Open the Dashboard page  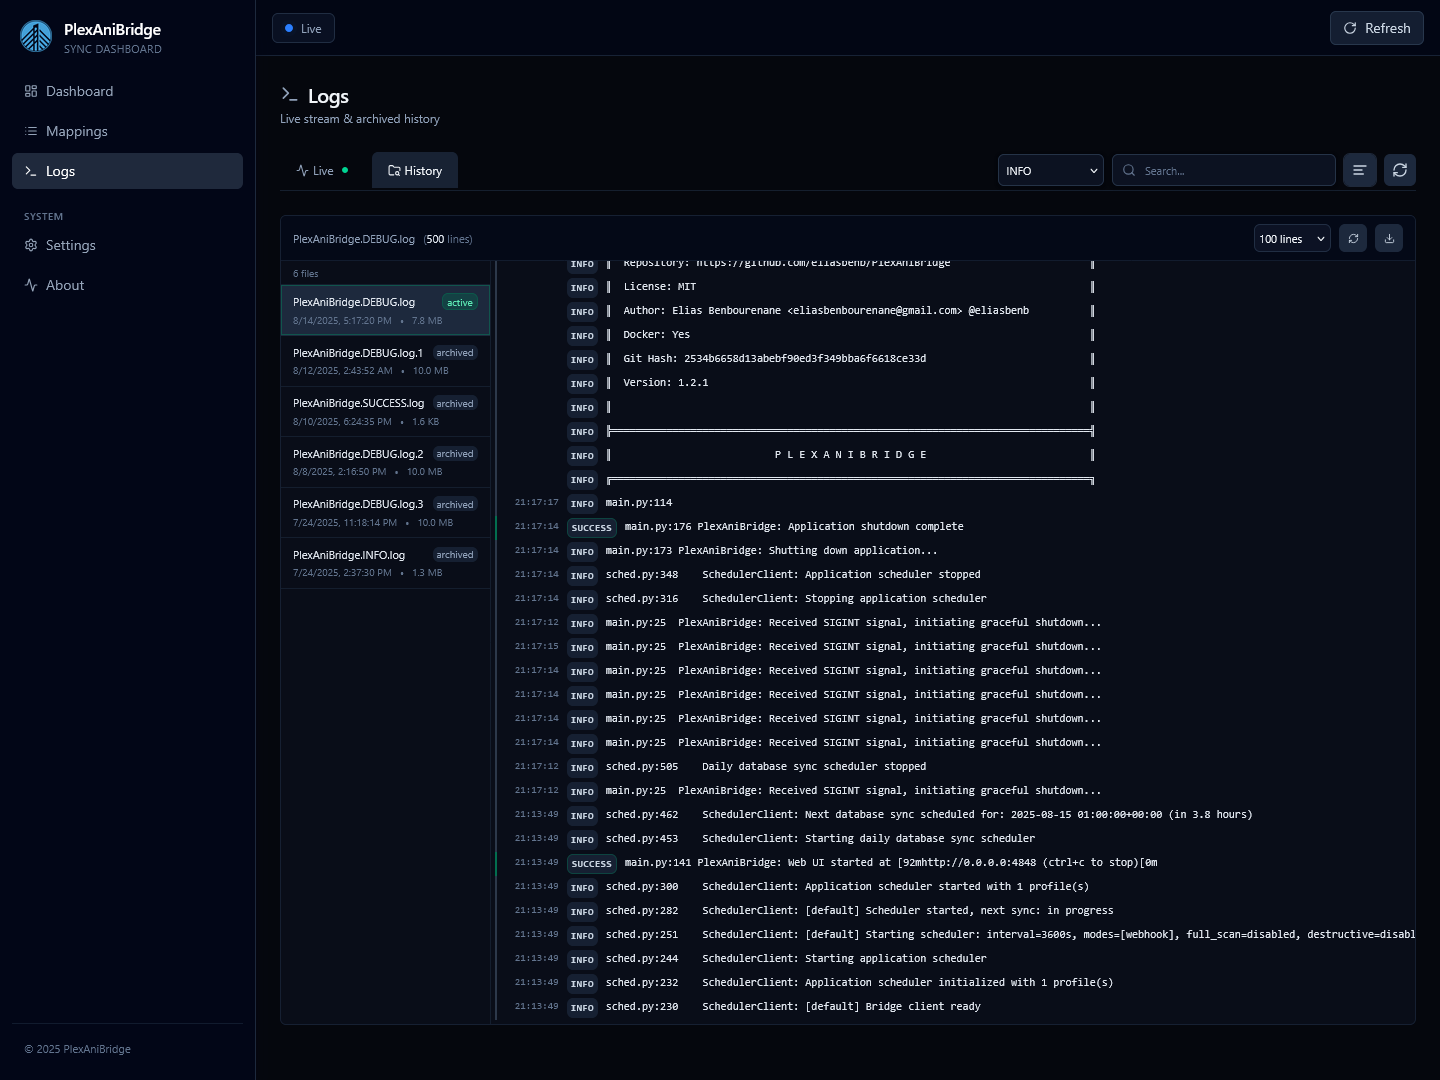click(127, 91)
